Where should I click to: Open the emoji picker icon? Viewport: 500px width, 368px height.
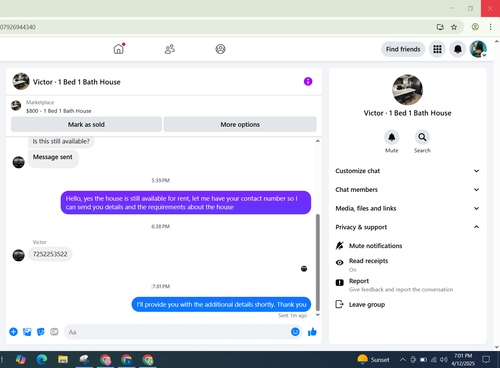coord(295,332)
